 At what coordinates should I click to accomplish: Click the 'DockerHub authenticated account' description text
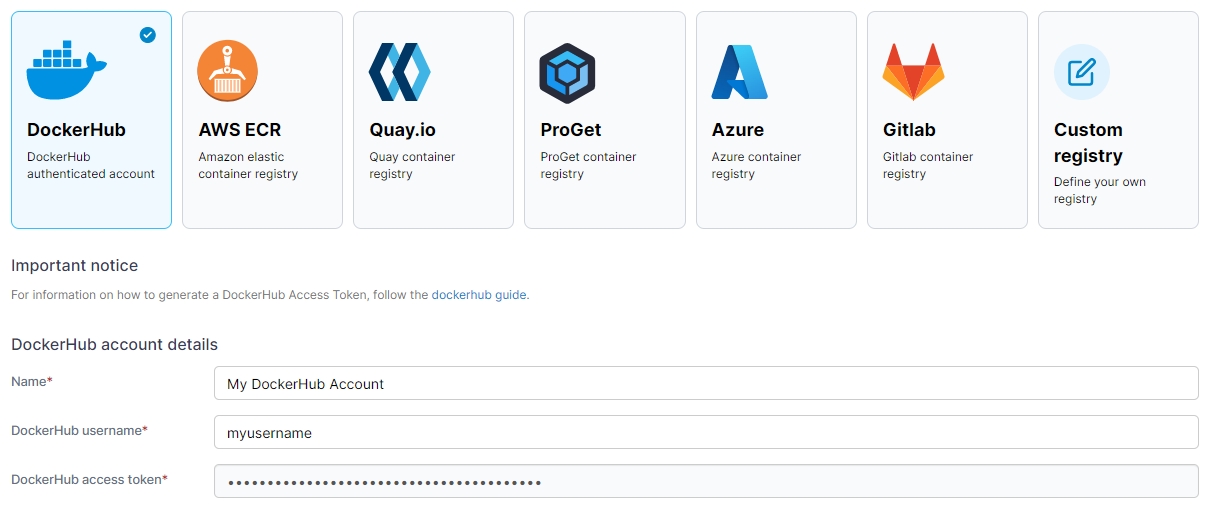tap(91, 165)
